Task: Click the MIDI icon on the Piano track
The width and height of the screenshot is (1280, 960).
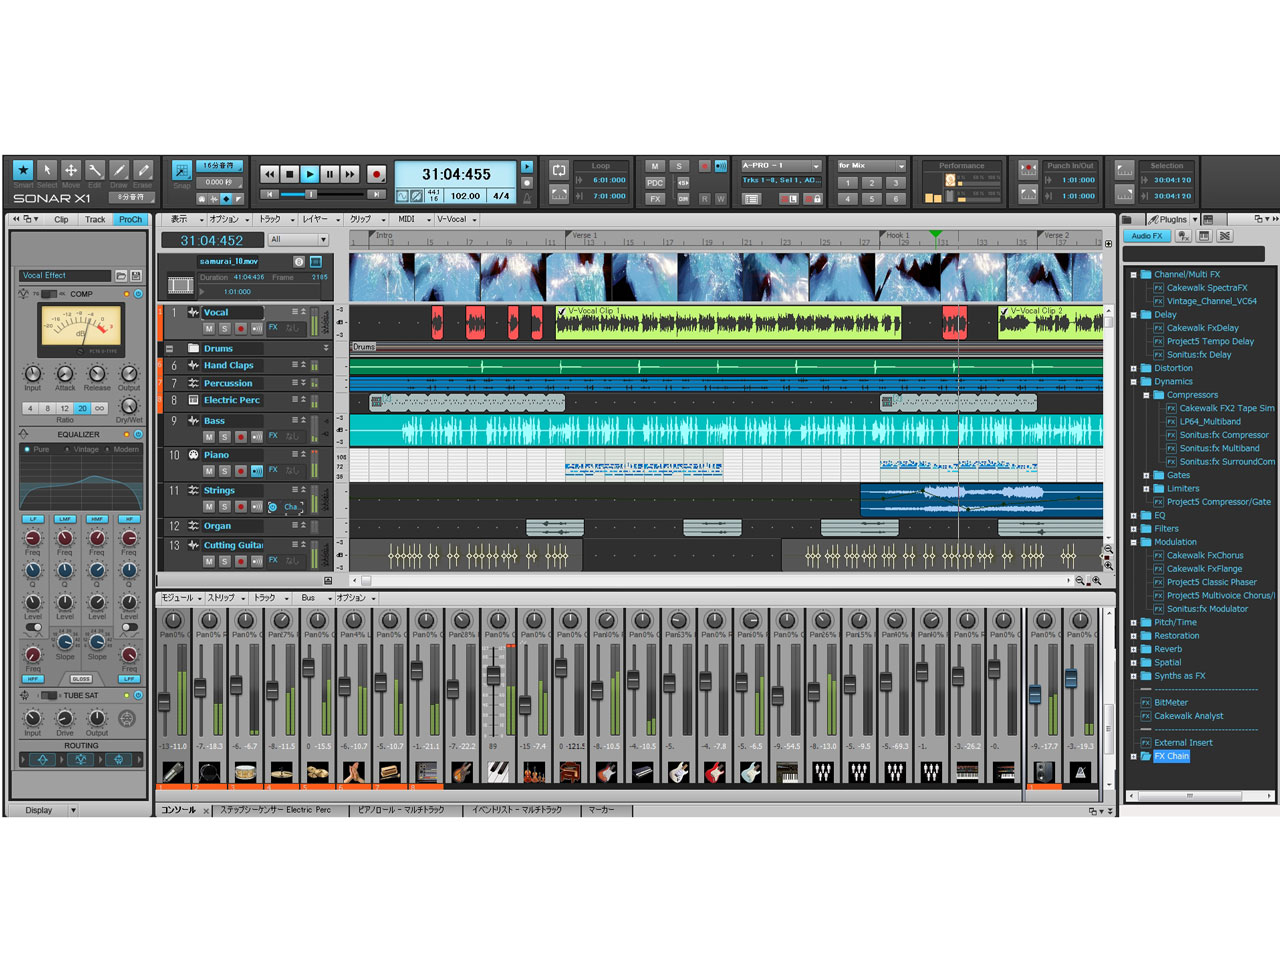Action: pos(194,455)
